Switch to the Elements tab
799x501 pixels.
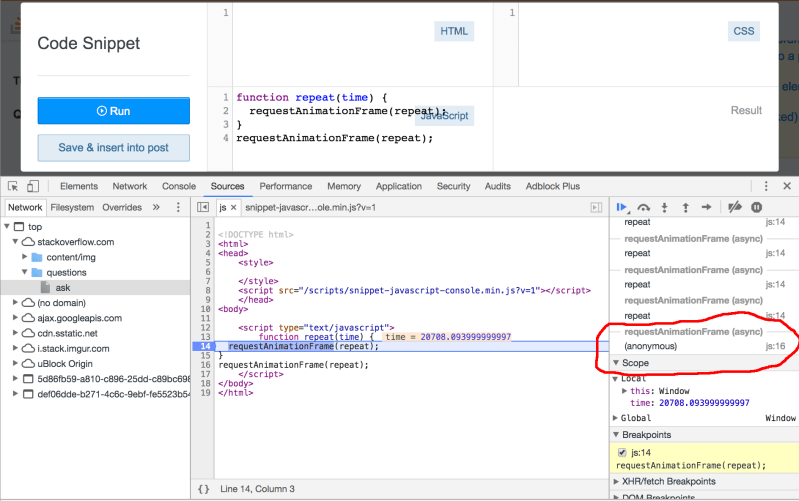(x=79, y=187)
